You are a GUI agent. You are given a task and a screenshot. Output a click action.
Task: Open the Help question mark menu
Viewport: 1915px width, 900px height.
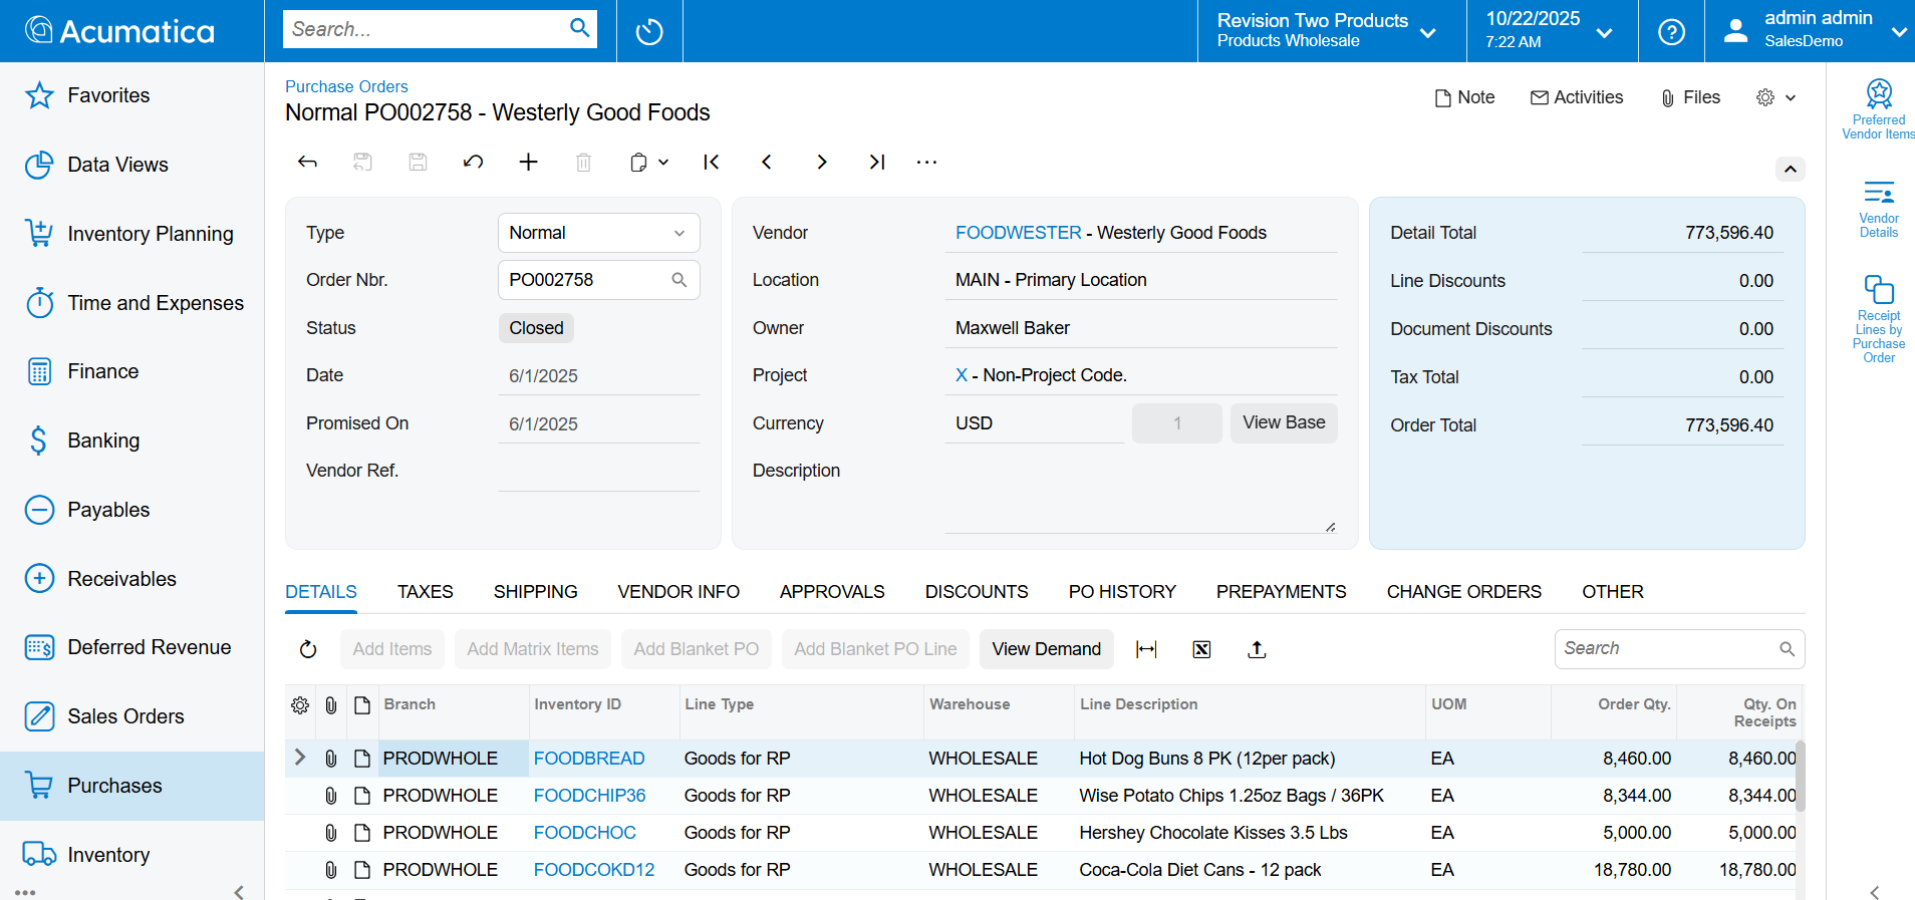tap(1671, 32)
